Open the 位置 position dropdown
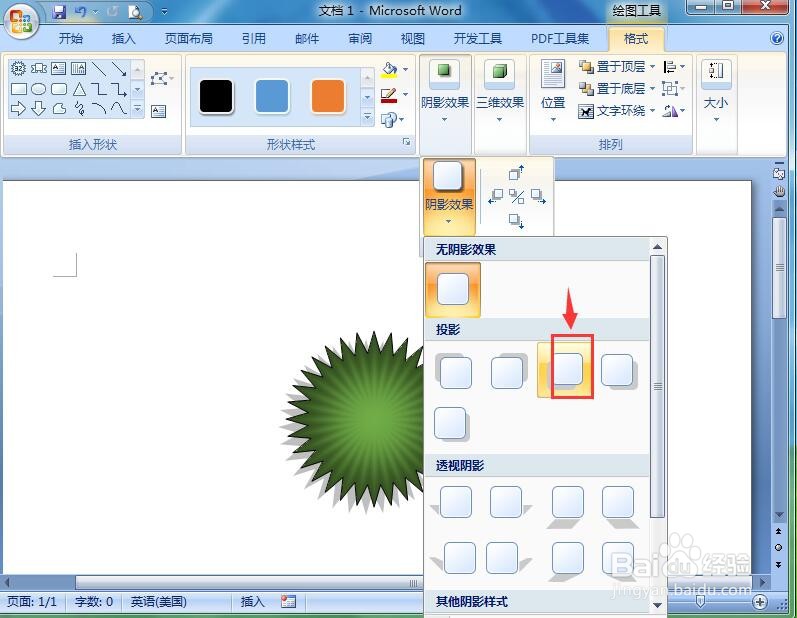This screenshot has height=618, width=797. tap(553, 91)
